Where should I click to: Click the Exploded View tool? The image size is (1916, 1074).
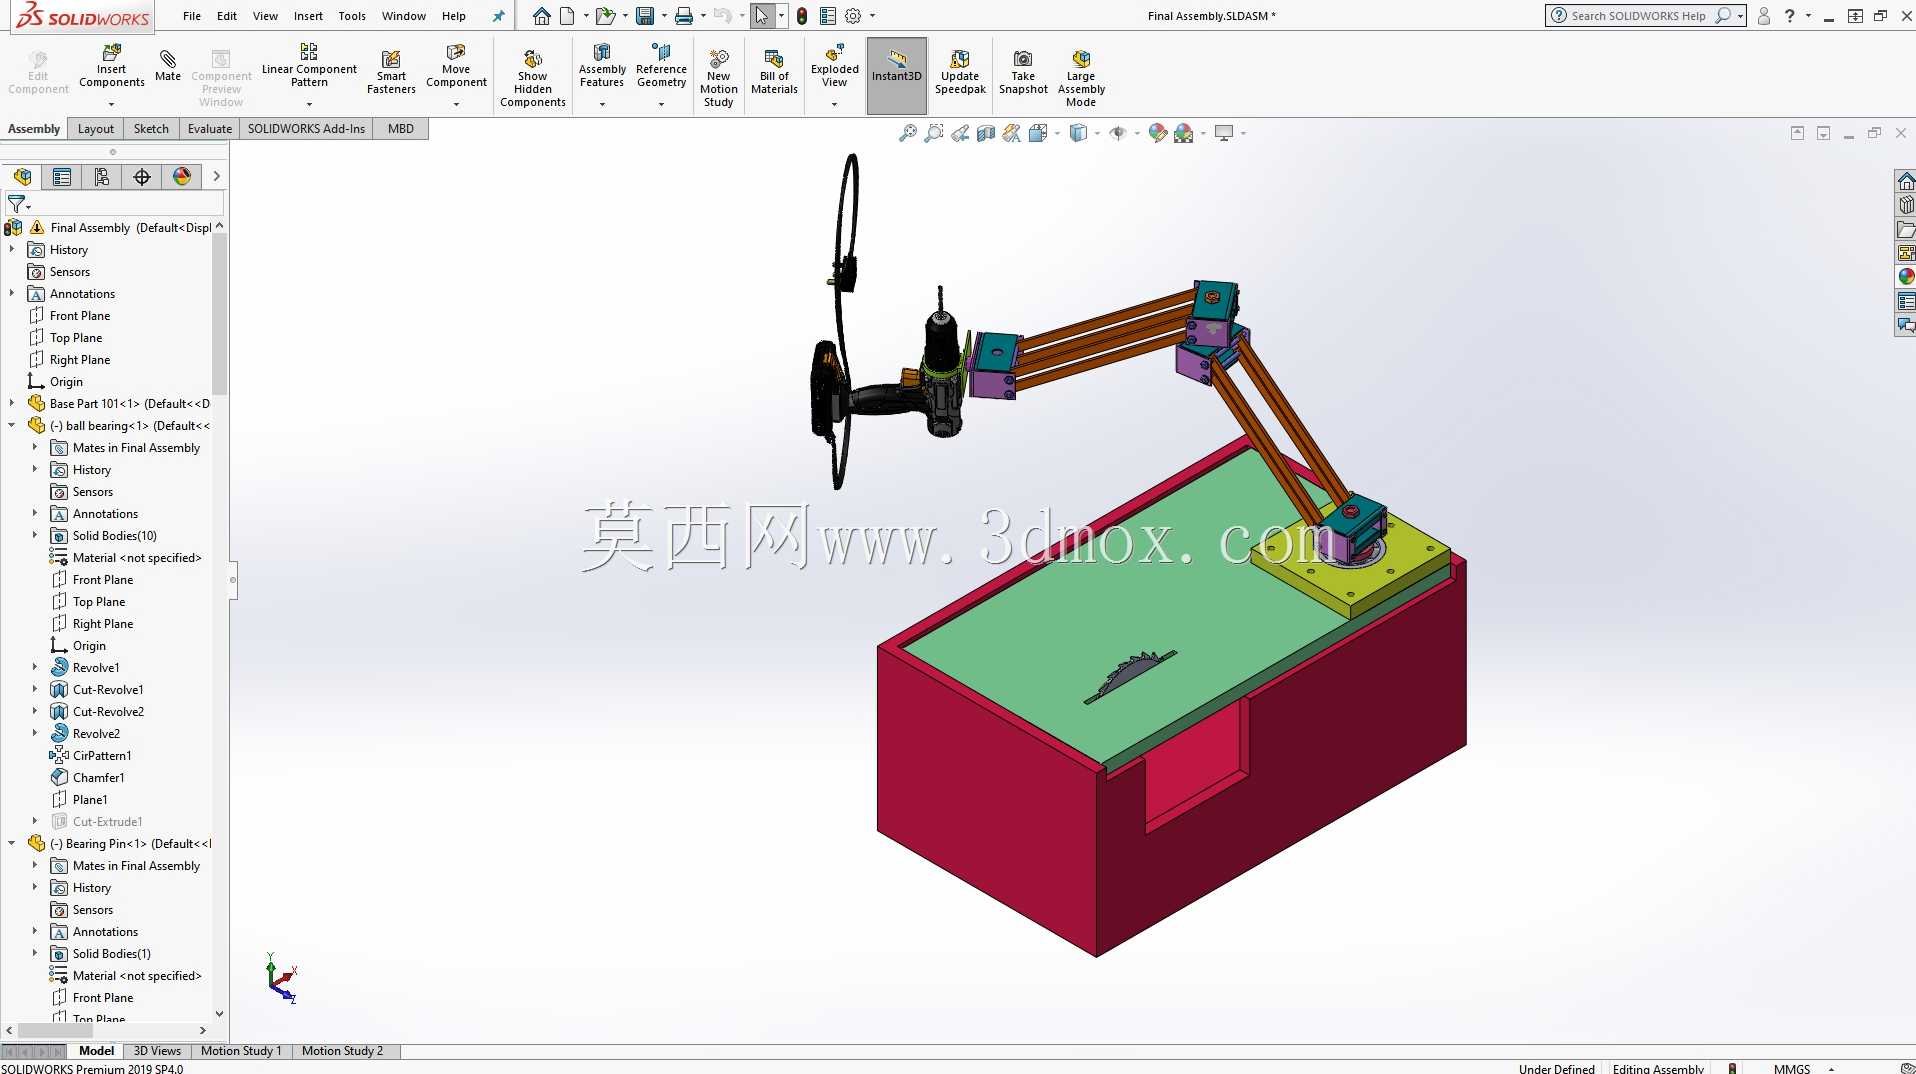(834, 66)
